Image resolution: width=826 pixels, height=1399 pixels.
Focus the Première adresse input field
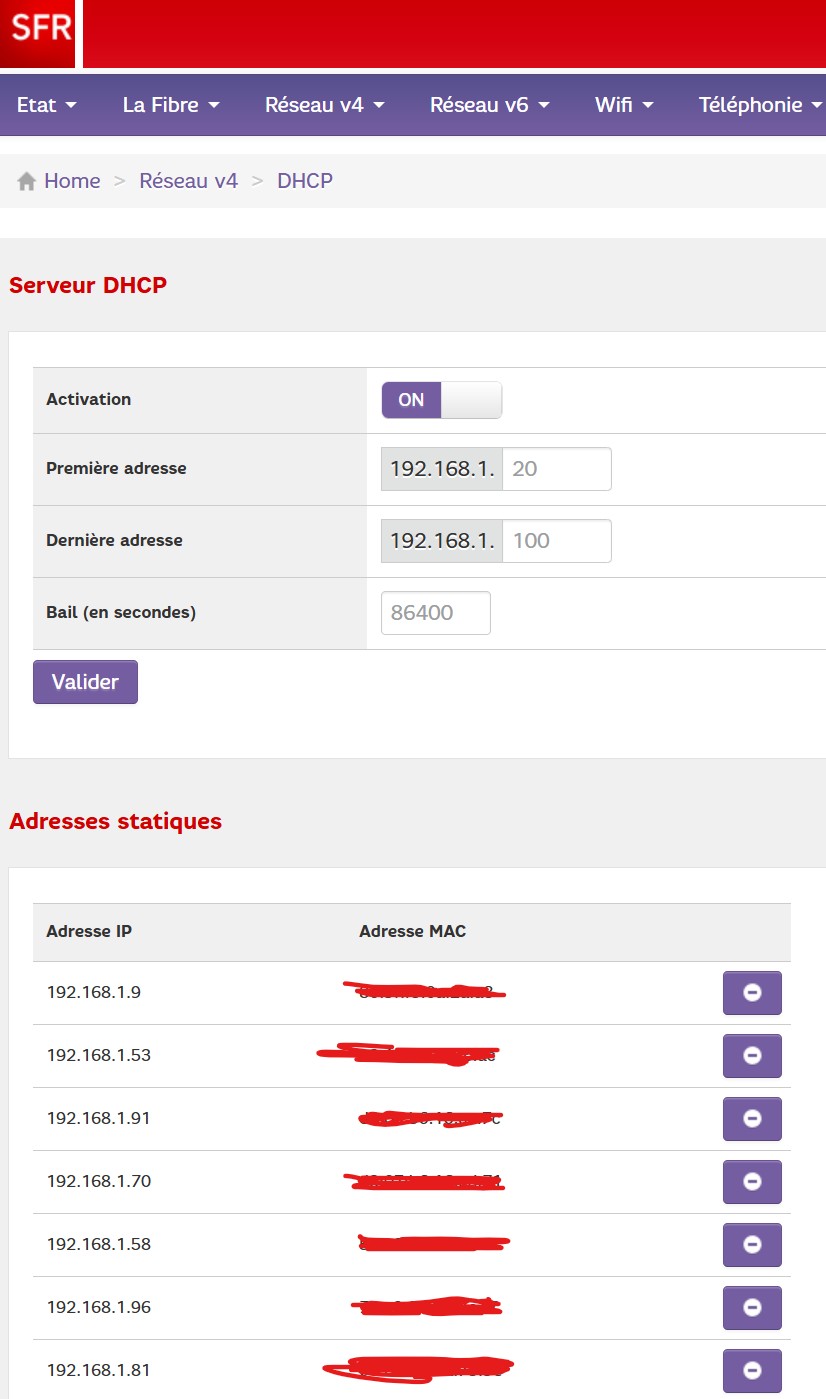[x=556, y=469]
